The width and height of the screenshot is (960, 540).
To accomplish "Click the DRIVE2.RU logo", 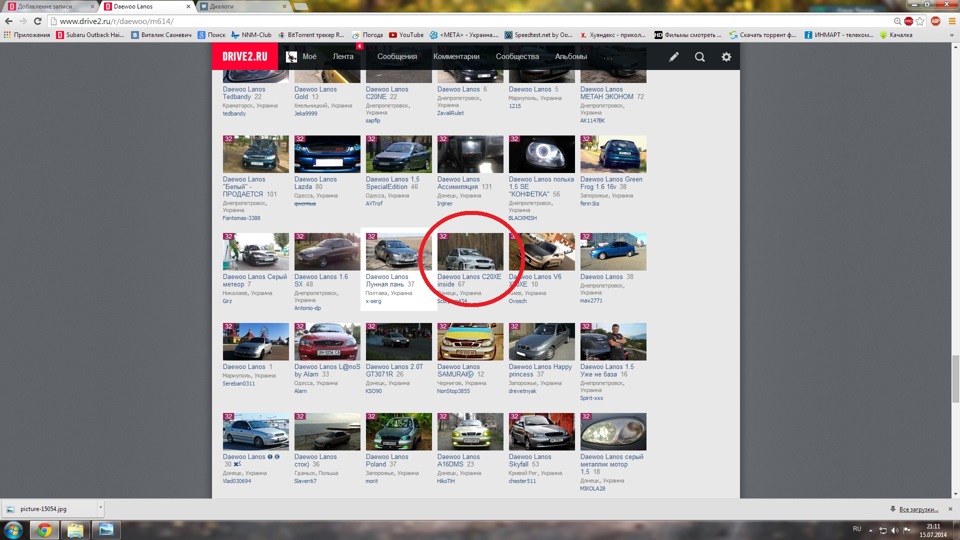I will point(244,56).
